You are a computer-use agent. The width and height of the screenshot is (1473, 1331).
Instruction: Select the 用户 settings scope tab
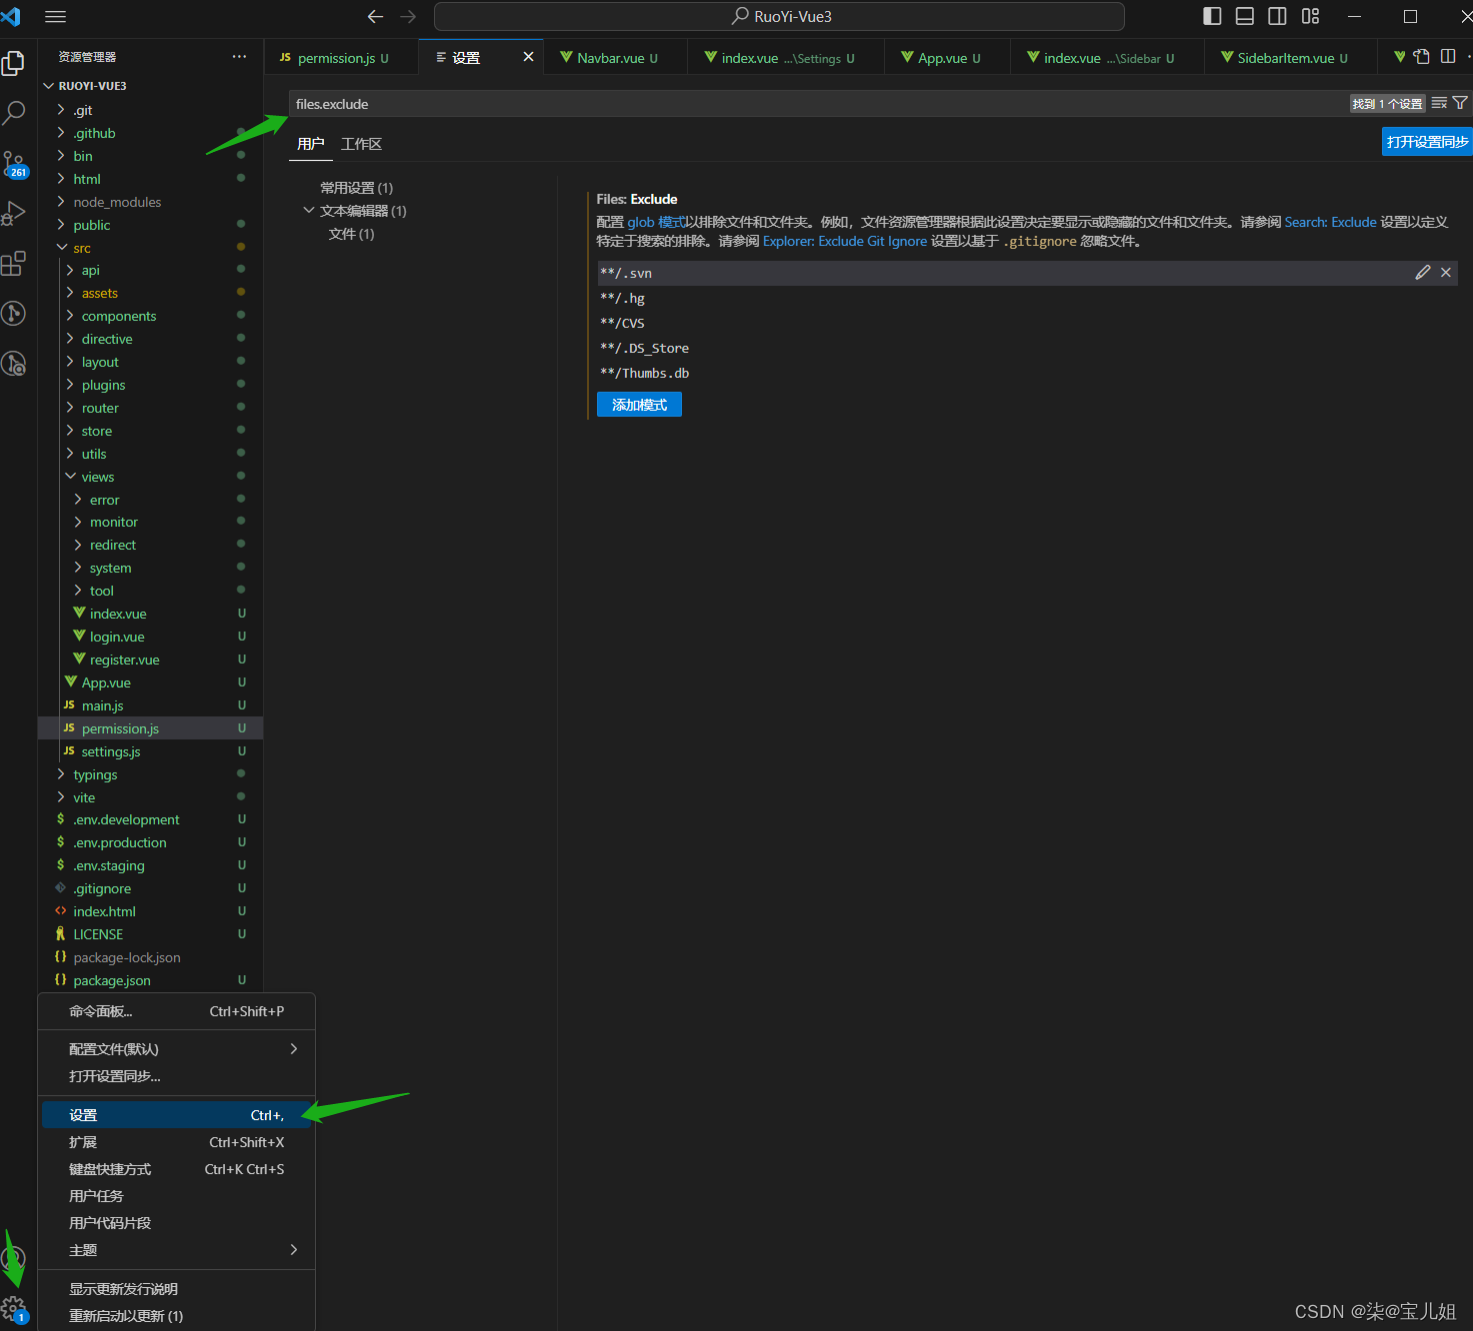coord(311,144)
